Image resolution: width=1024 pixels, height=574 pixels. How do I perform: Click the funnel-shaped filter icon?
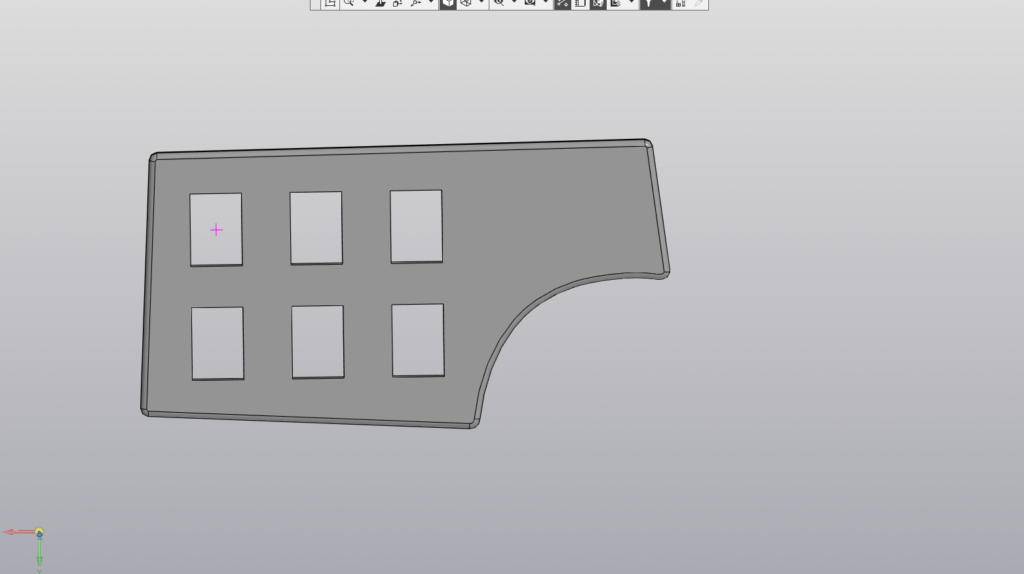click(x=647, y=4)
